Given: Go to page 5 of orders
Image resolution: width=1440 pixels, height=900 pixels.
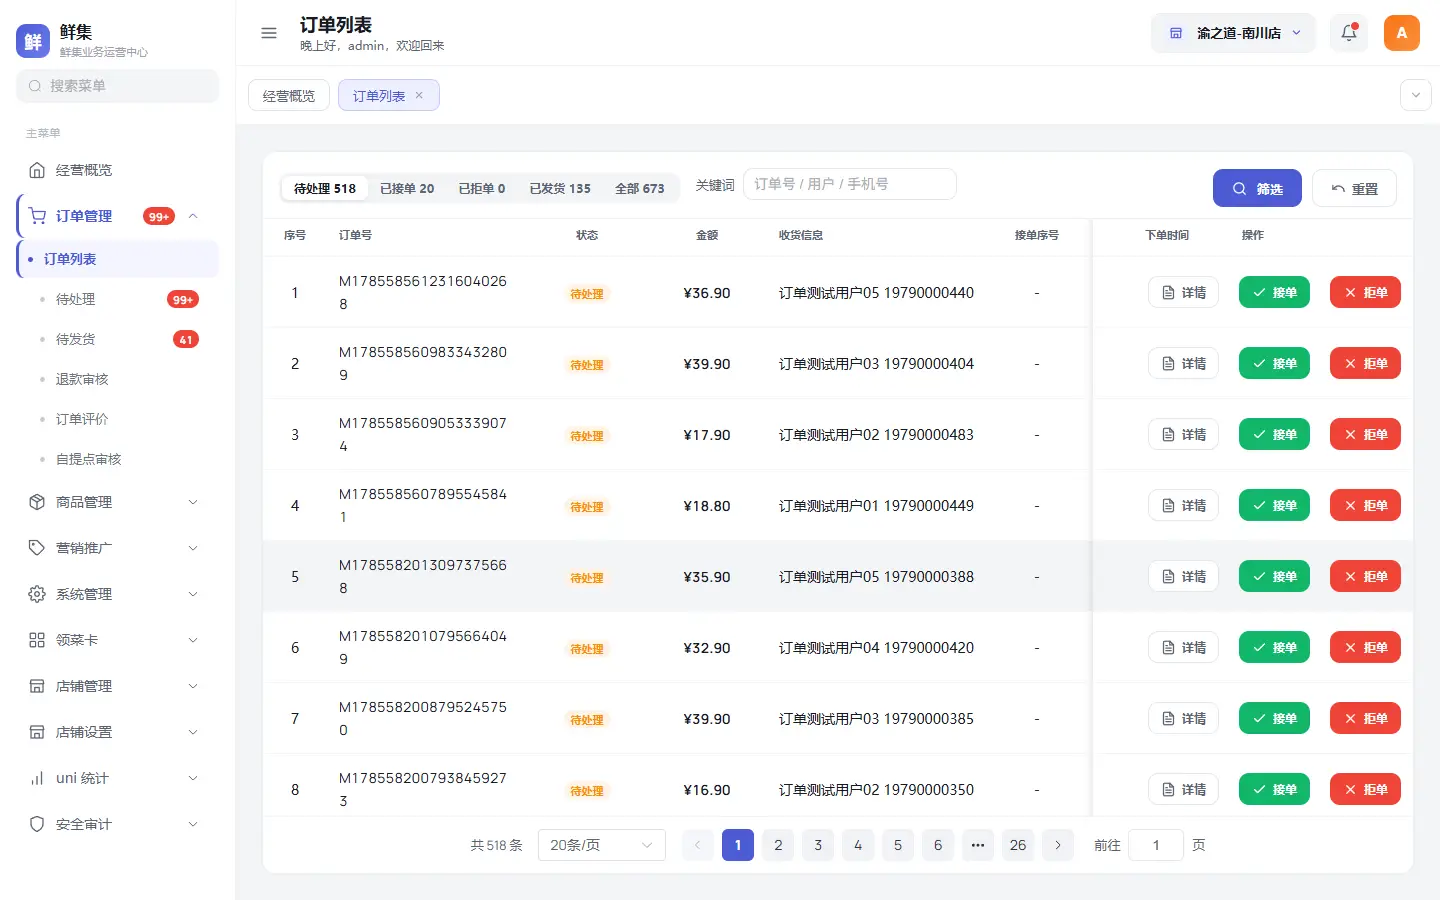Looking at the screenshot, I should pos(898,845).
